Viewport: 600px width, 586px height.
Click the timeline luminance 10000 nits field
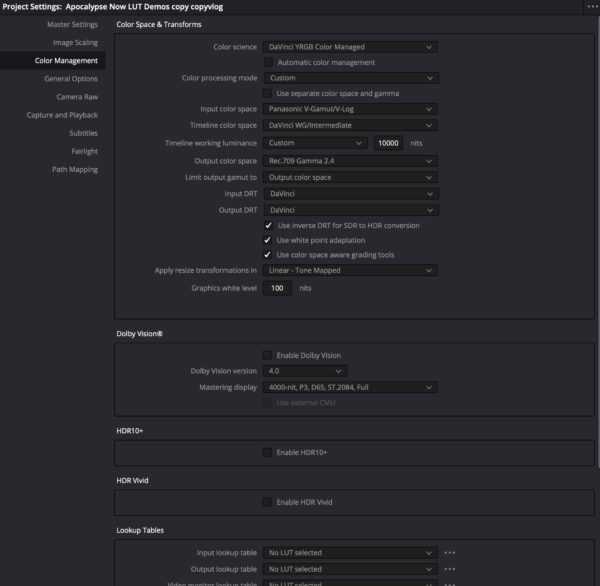coord(388,143)
